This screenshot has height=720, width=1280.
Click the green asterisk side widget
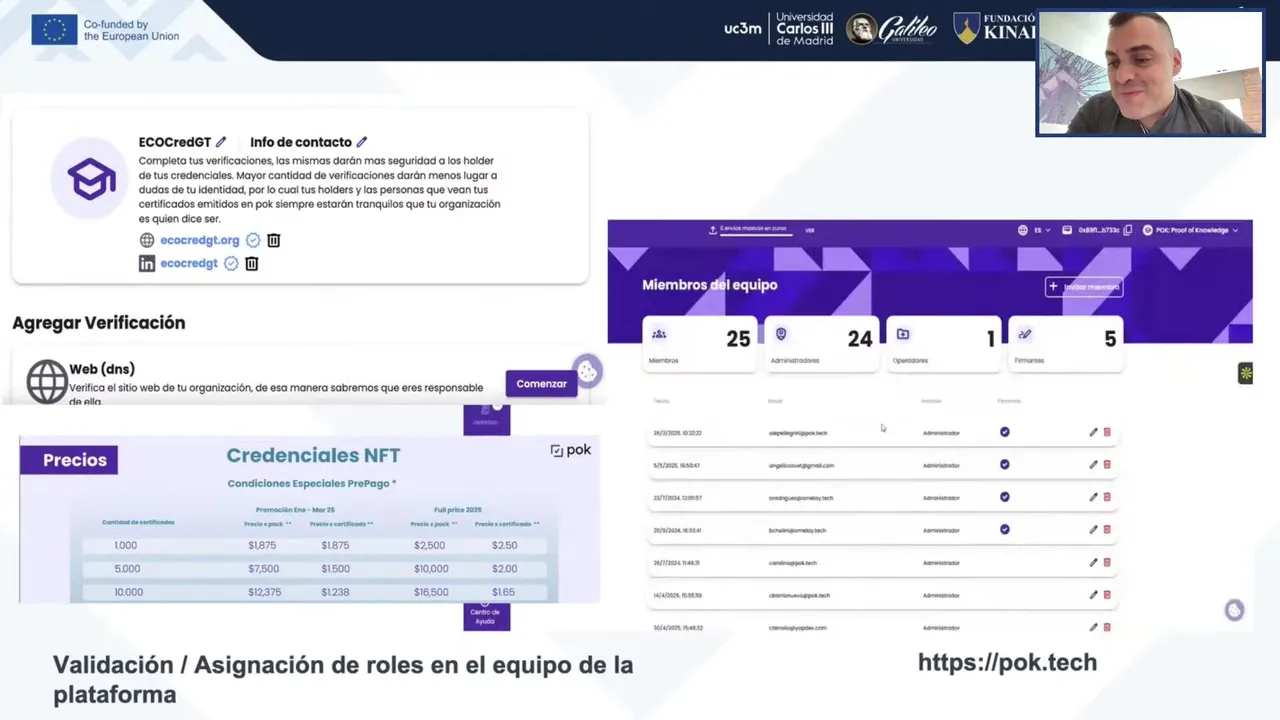(1245, 373)
